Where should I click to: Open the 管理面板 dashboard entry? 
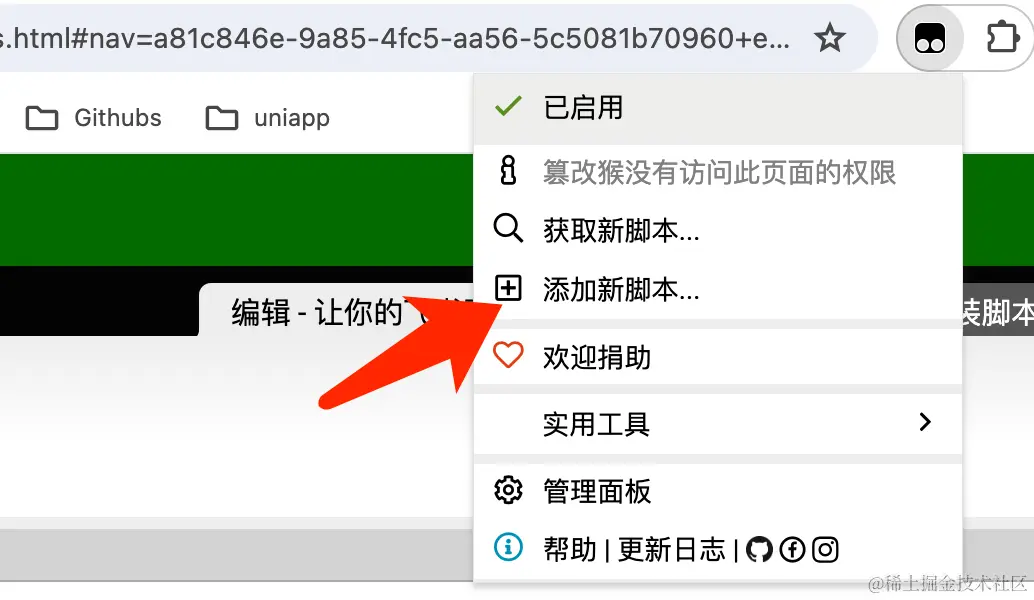597,491
